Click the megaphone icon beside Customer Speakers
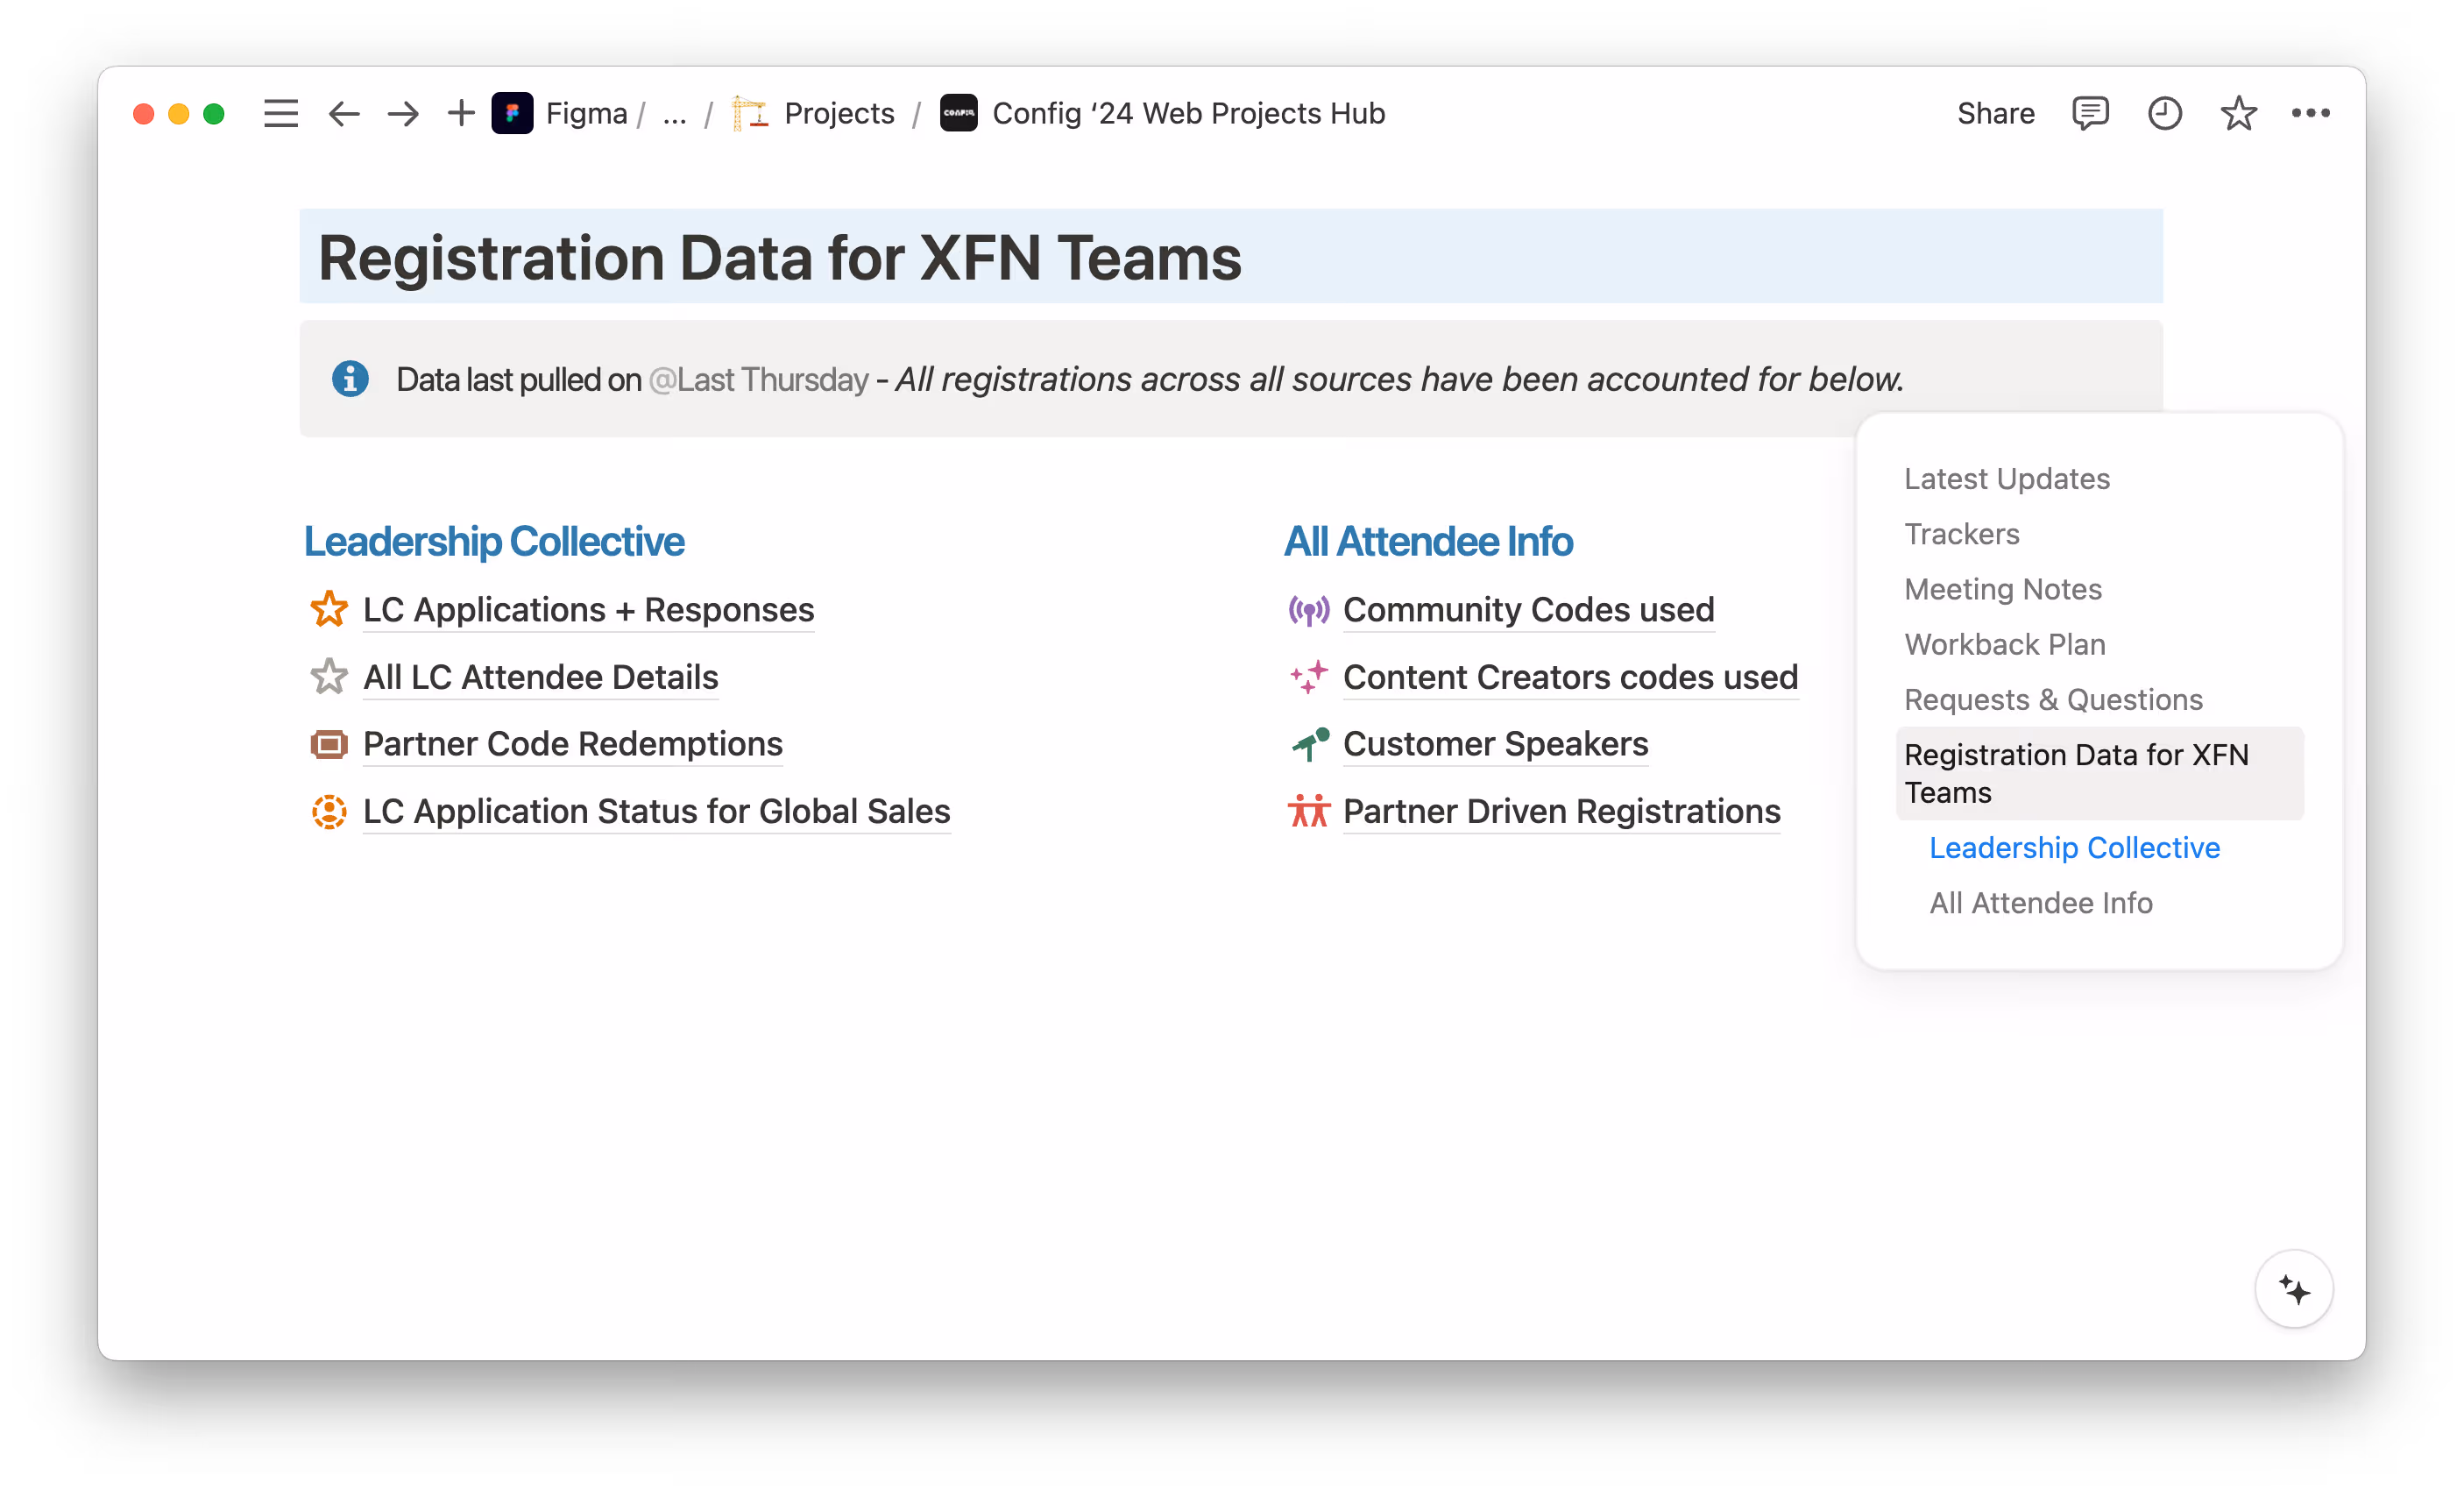This screenshot has width=2464, height=1490. click(x=1309, y=743)
